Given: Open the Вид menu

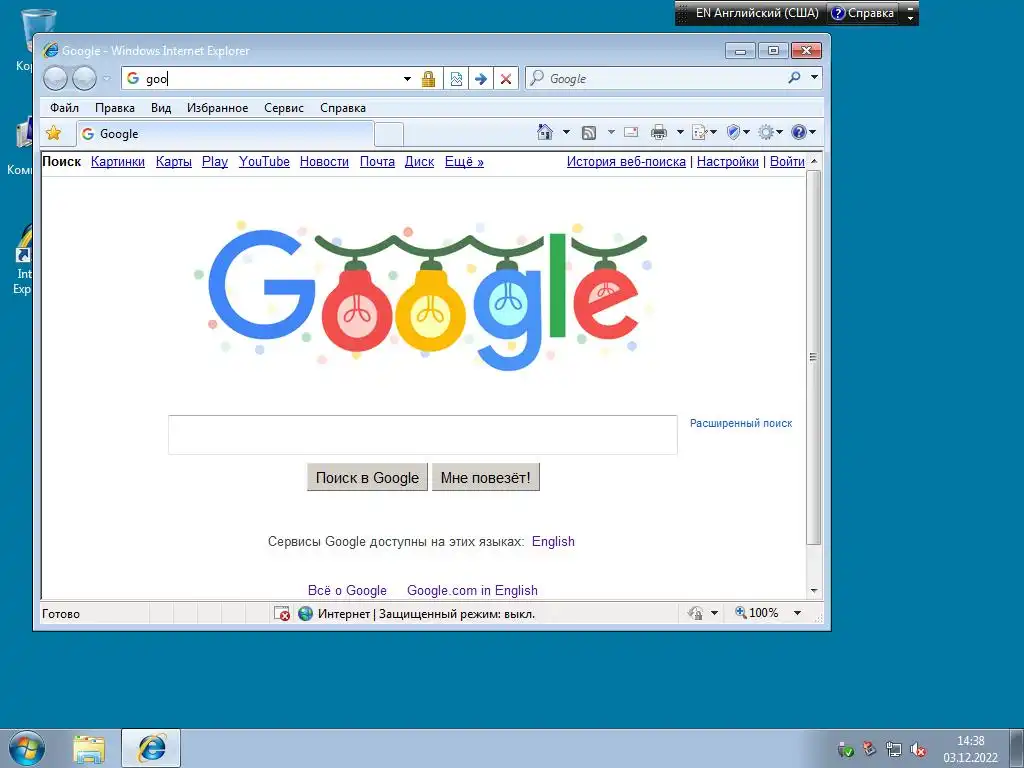Looking at the screenshot, I should tap(161, 108).
